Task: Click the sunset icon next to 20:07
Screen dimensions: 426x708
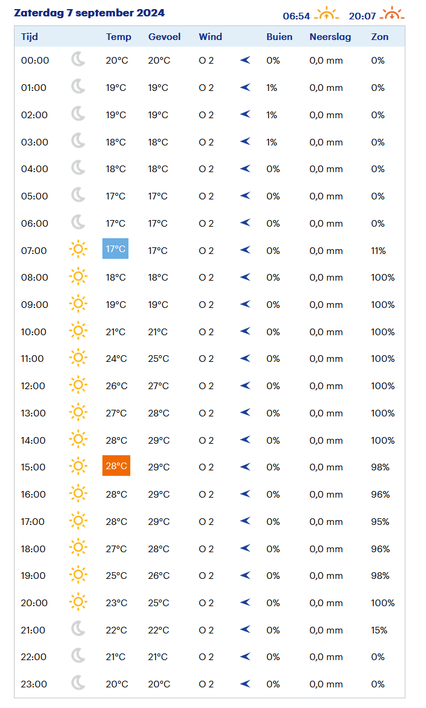Action: tap(392, 14)
